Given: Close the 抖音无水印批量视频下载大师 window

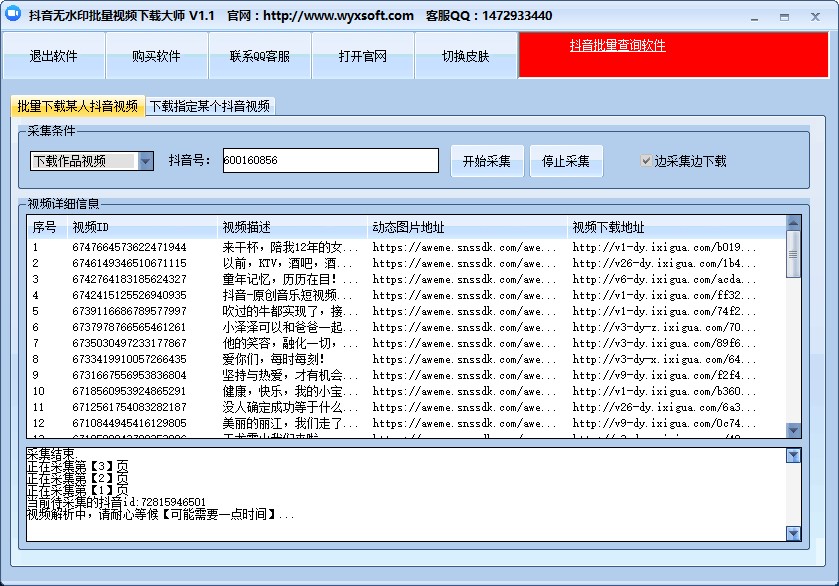Looking at the screenshot, I should (815, 17).
